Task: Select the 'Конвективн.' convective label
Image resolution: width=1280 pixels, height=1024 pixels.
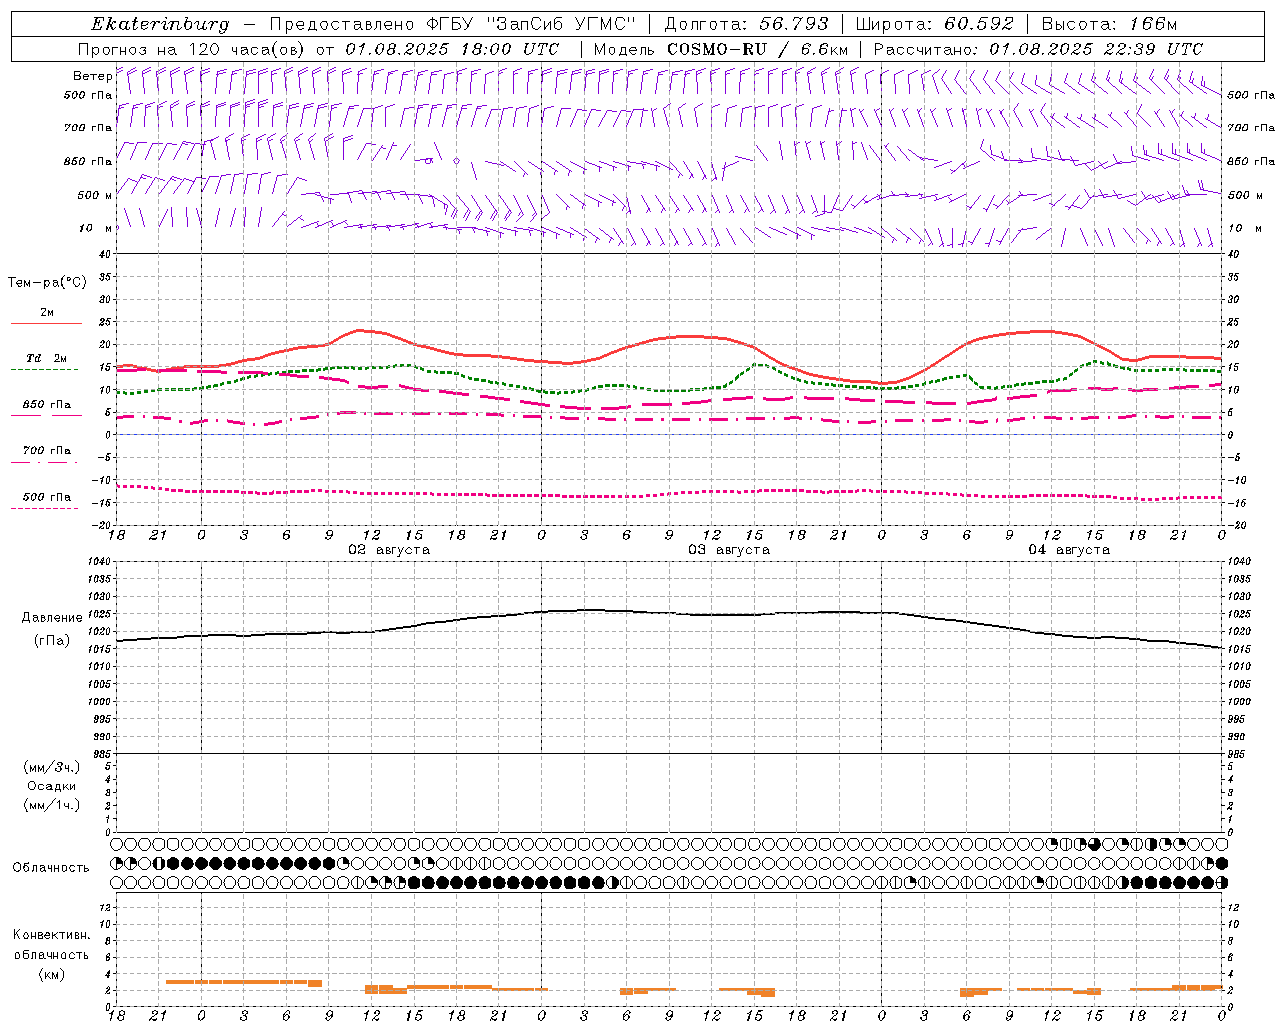Action: pos(52,935)
